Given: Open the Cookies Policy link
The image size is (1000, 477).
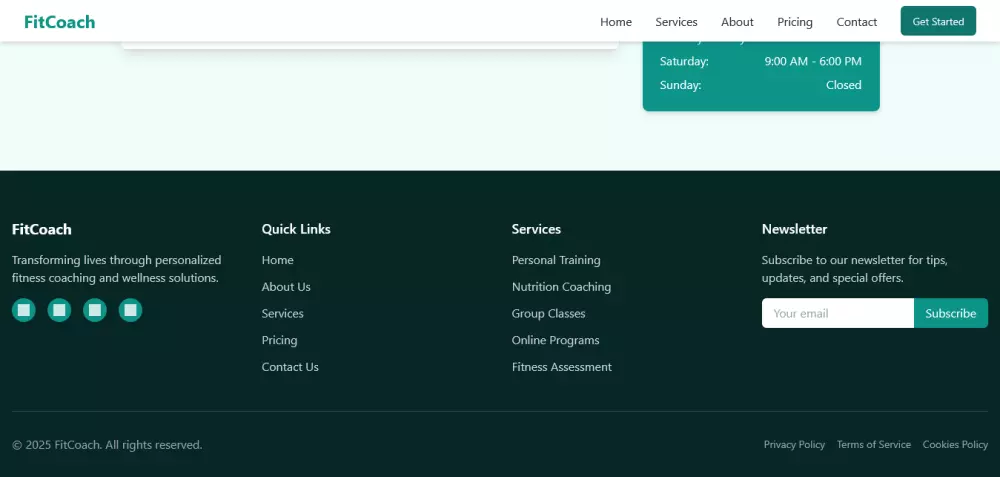Looking at the screenshot, I should (x=955, y=444).
